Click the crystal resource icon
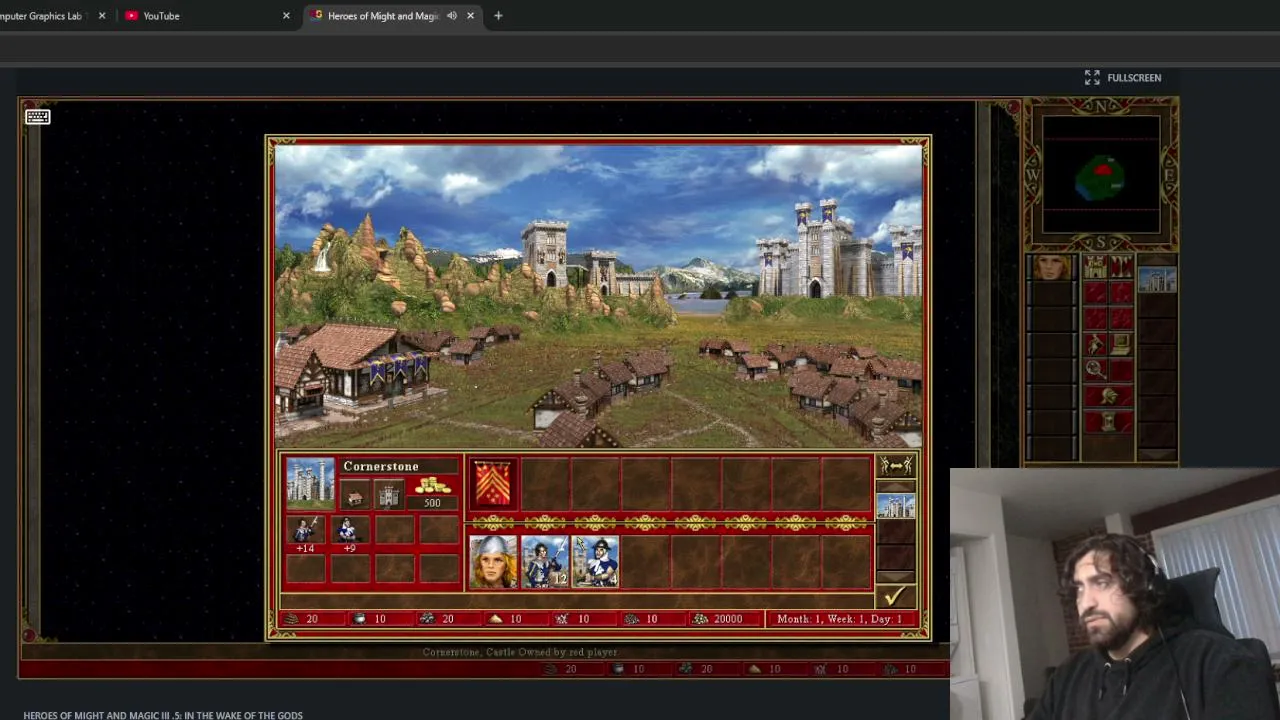This screenshot has width=1280, height=720. pos(562,619)
